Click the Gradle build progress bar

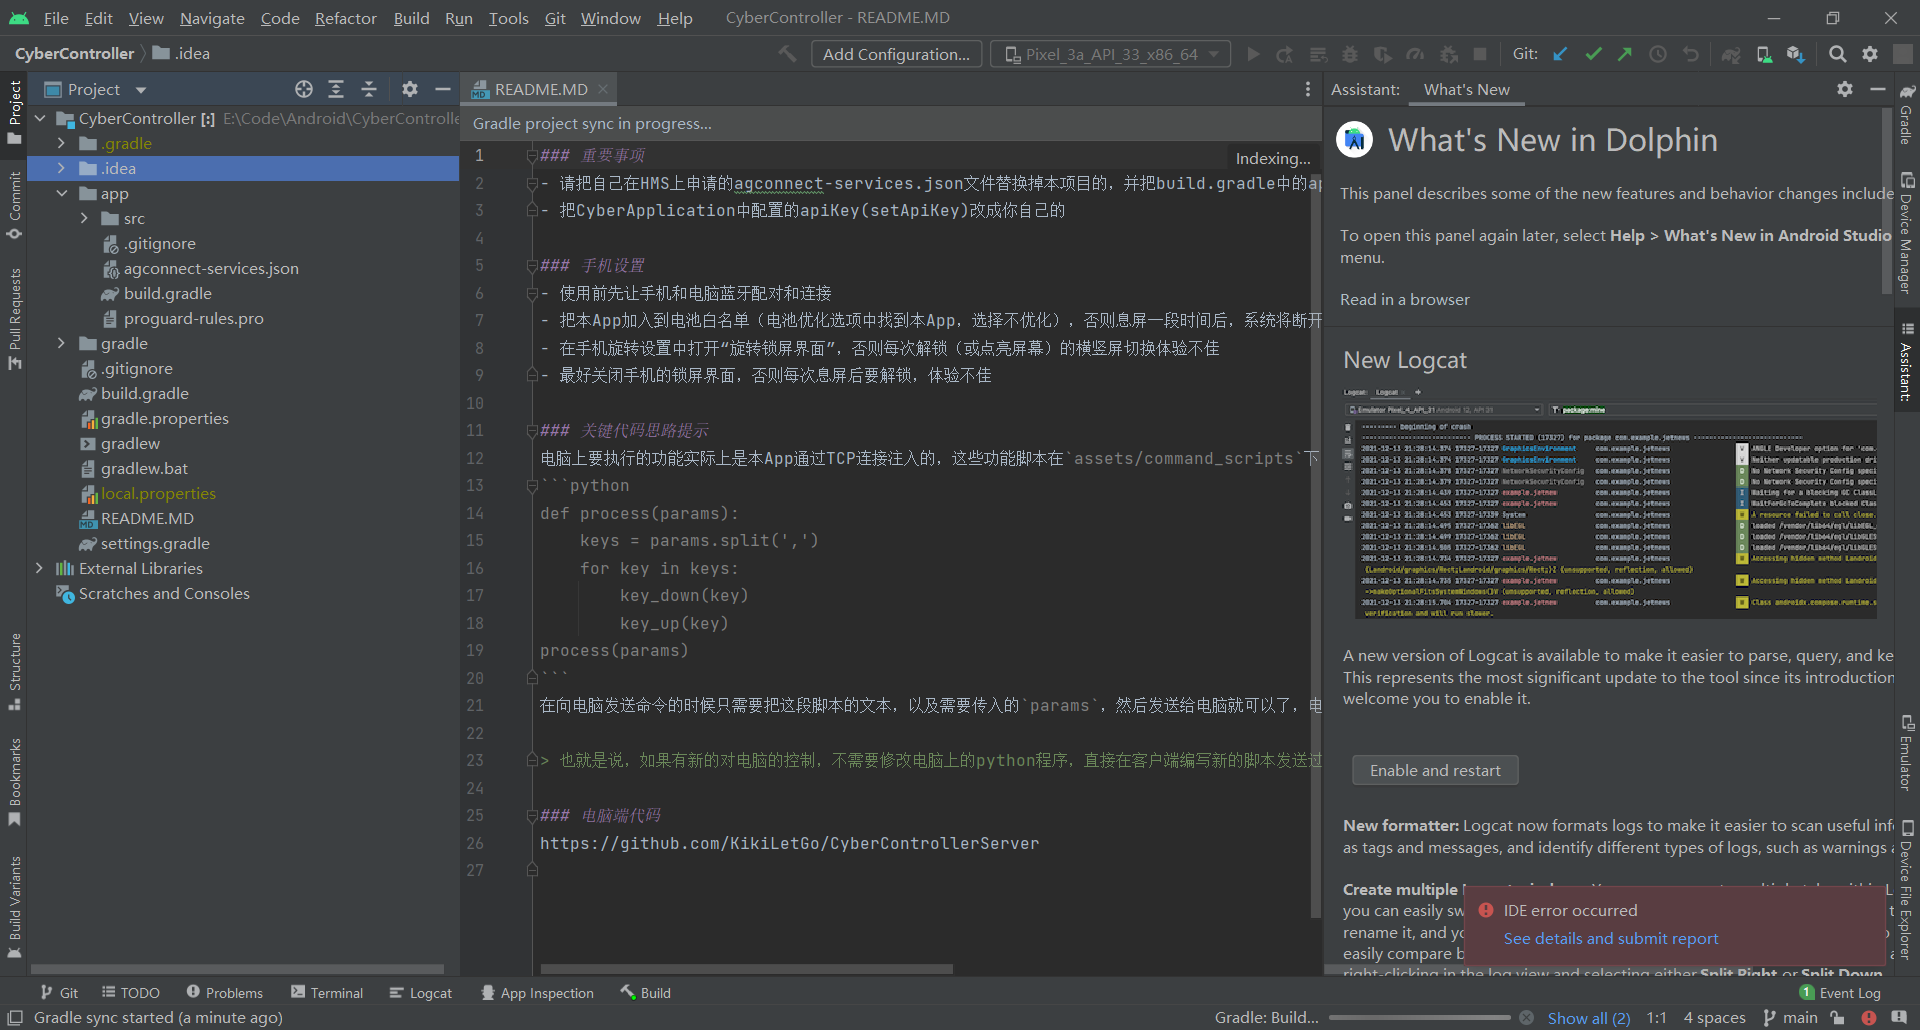(x=1420, y=1017)
